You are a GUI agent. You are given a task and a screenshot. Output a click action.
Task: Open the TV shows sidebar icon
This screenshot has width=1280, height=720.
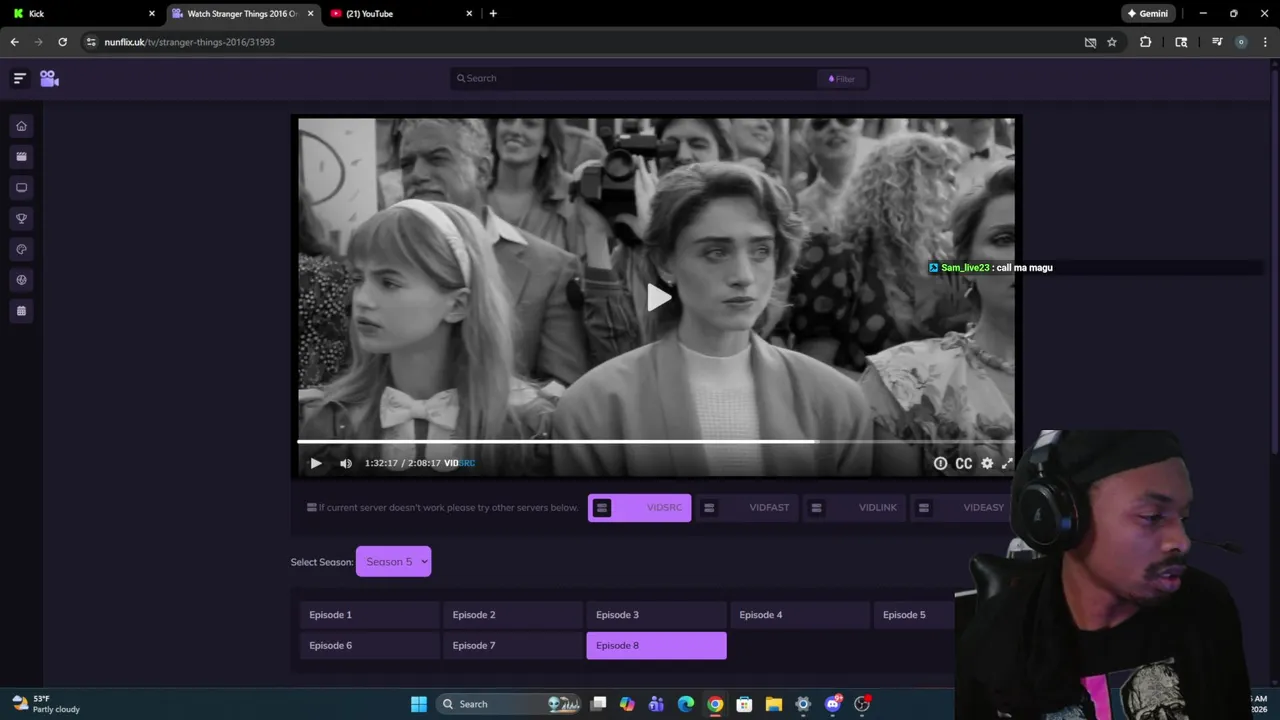point(21,188)
